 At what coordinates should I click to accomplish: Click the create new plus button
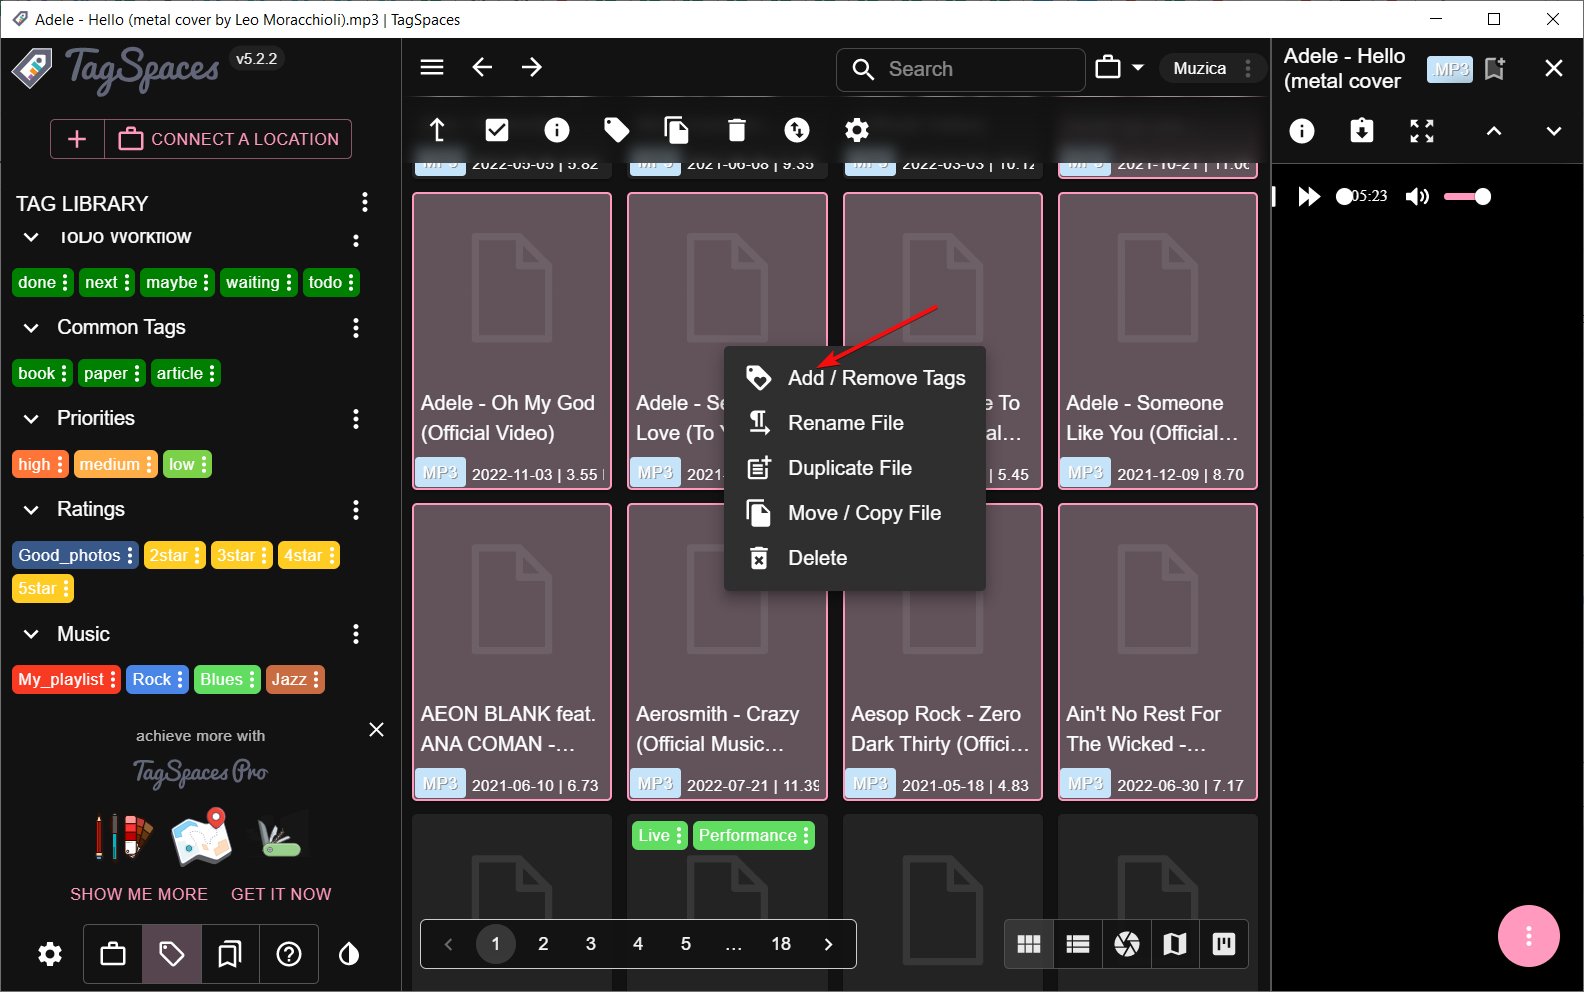pos(77,139)
